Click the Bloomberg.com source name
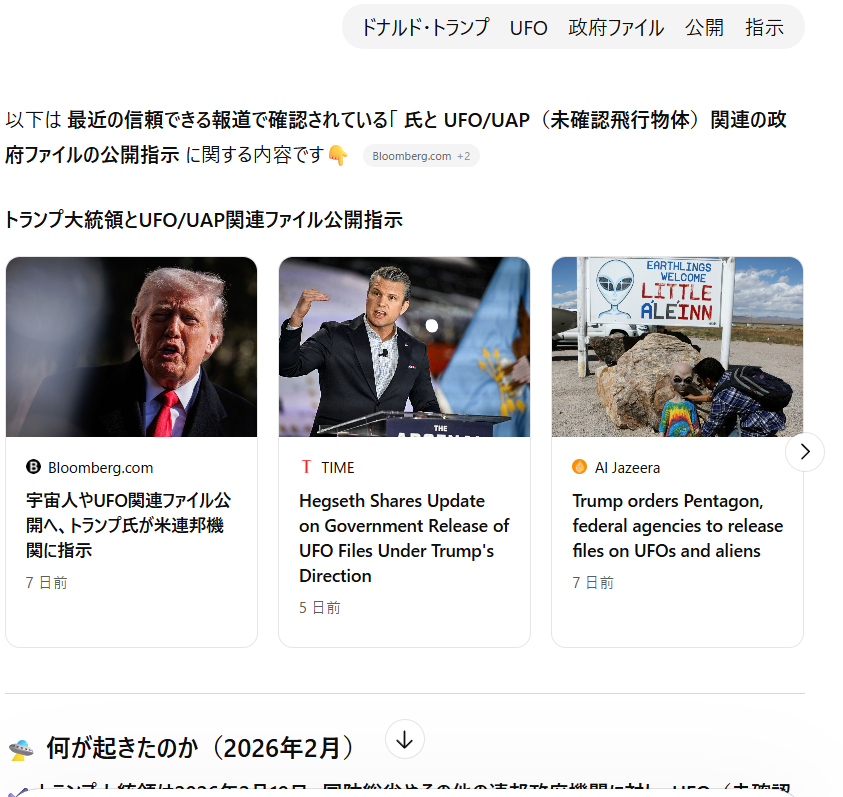The image size is (843, 797). tap(101, 468)
